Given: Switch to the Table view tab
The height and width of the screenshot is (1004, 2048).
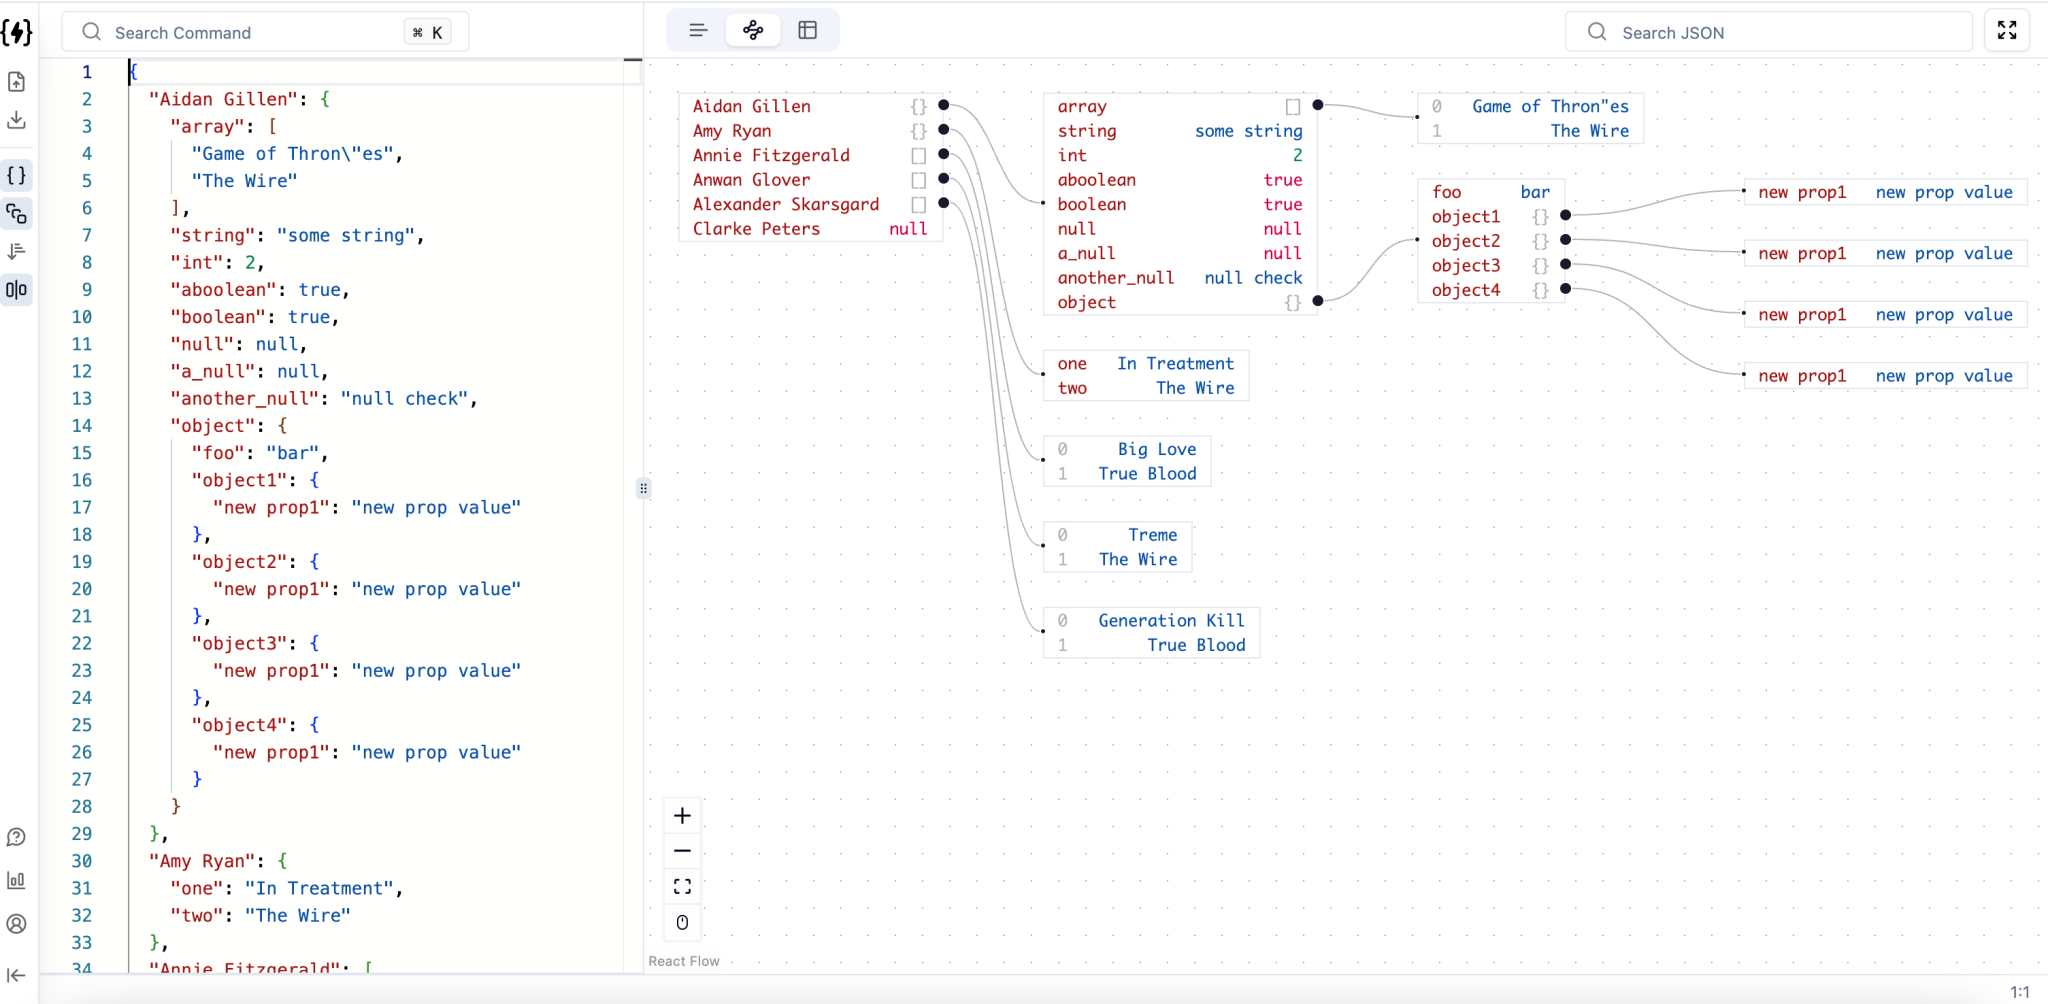Looking at the screenshot, I should pos(808,30).
